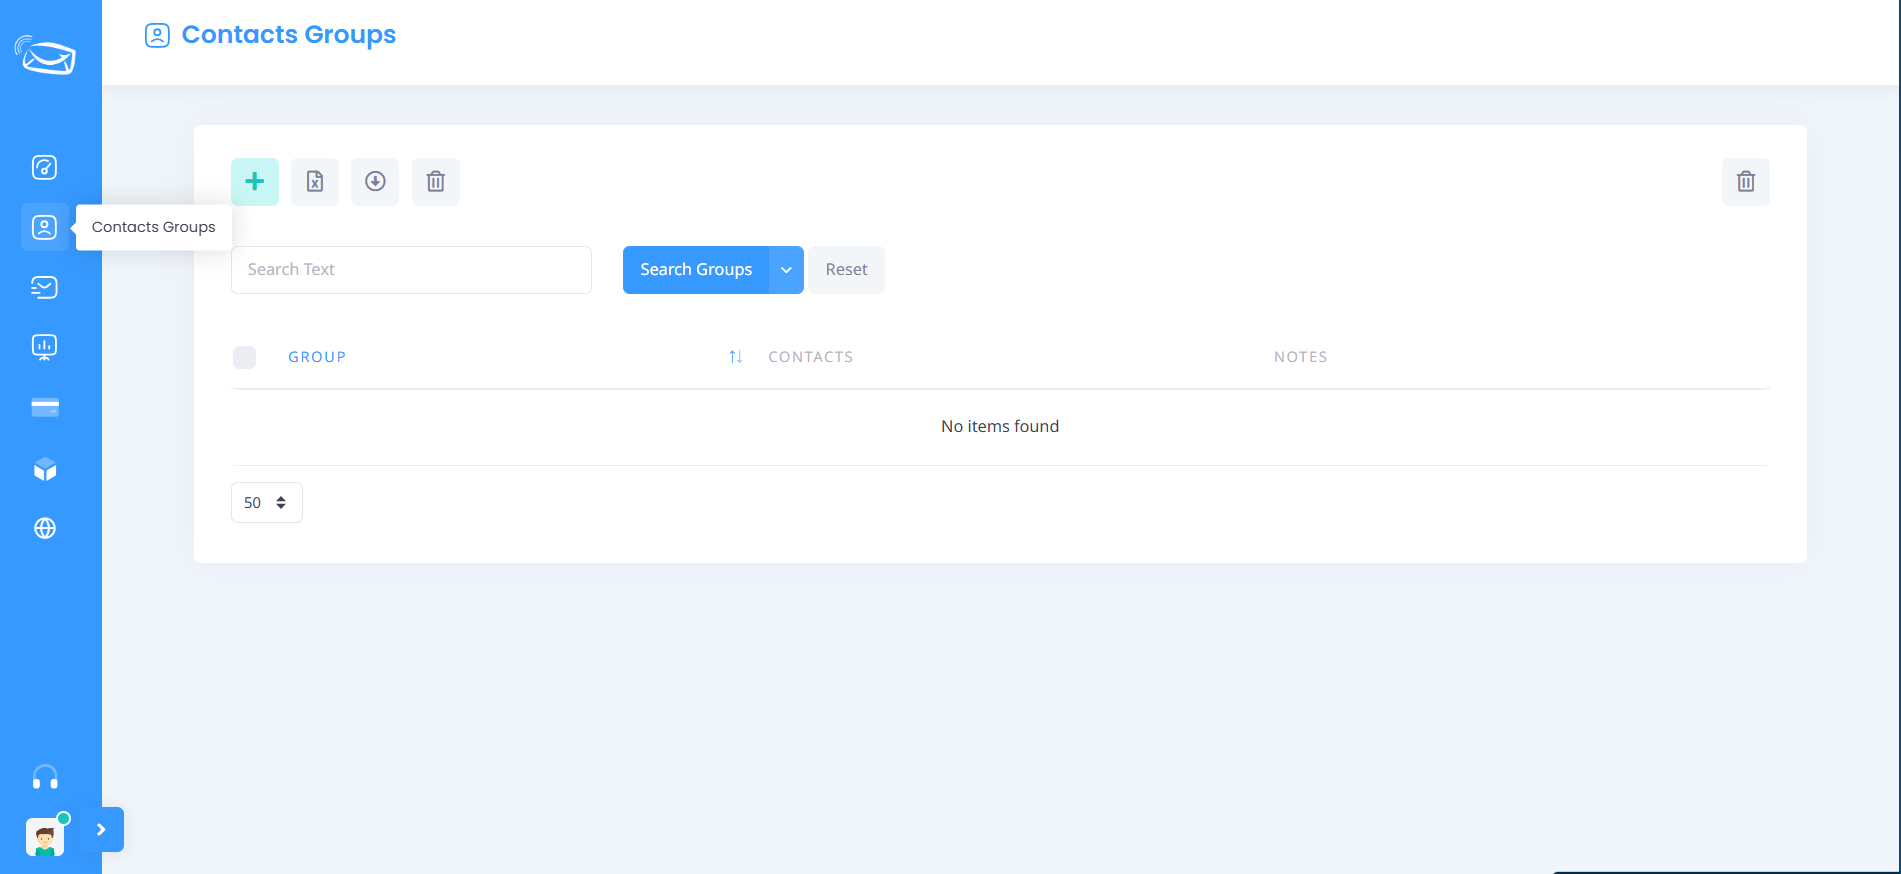Screen dimensions: 1901x874
Task: Add a new group with plus button
Action: click(255, 182)
